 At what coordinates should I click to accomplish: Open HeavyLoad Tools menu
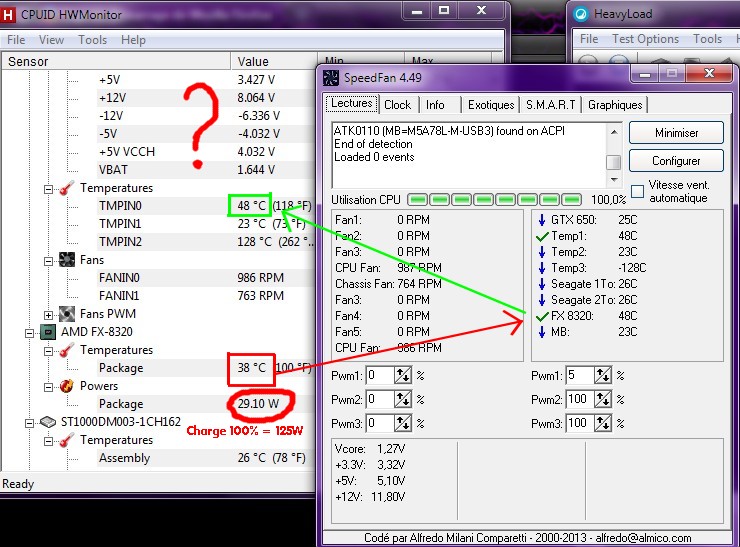707,39
